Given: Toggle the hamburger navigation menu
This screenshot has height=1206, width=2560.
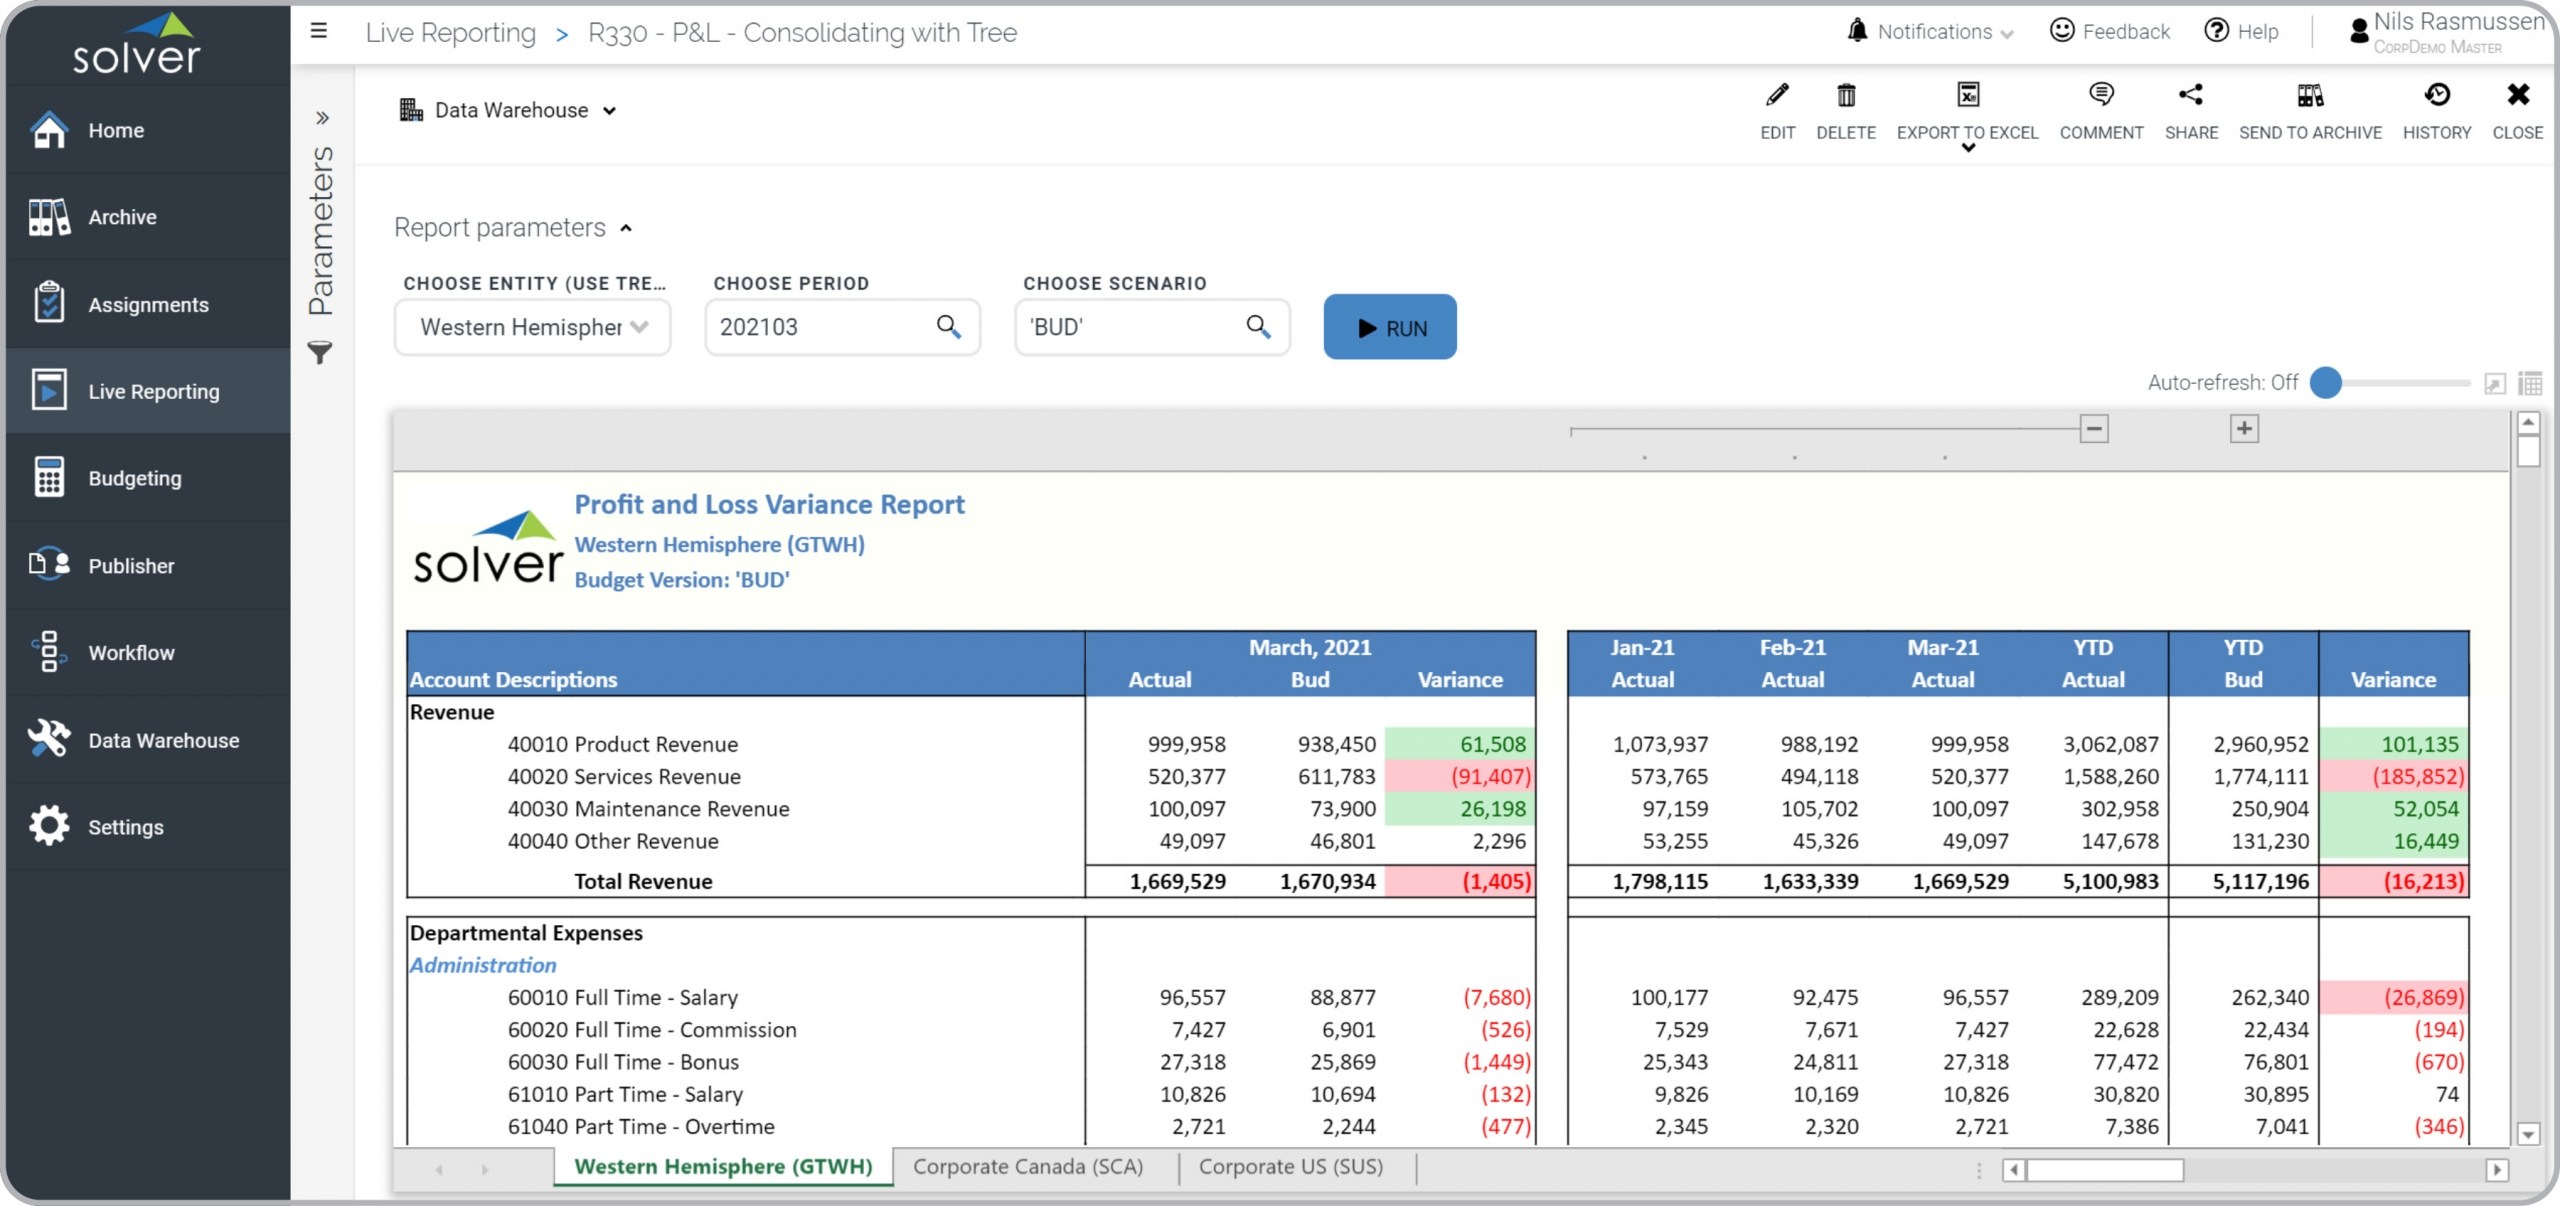Looking at the screenshot, I should tap(319, 31).
